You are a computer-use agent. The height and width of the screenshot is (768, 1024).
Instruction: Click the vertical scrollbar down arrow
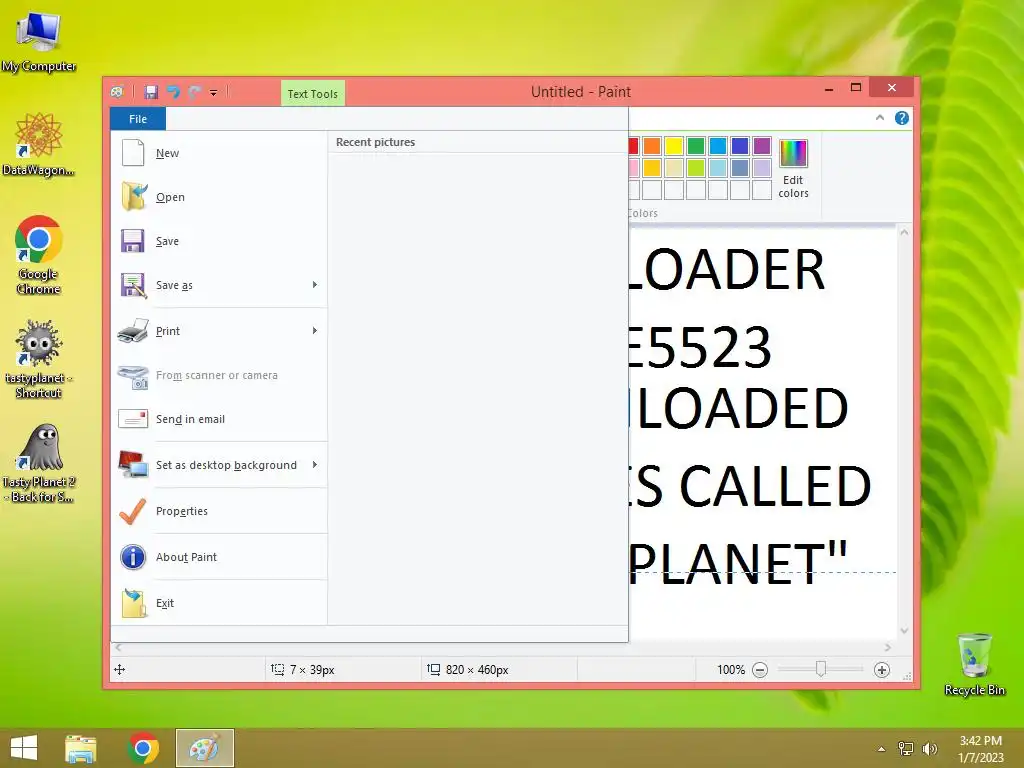[904, 630]
